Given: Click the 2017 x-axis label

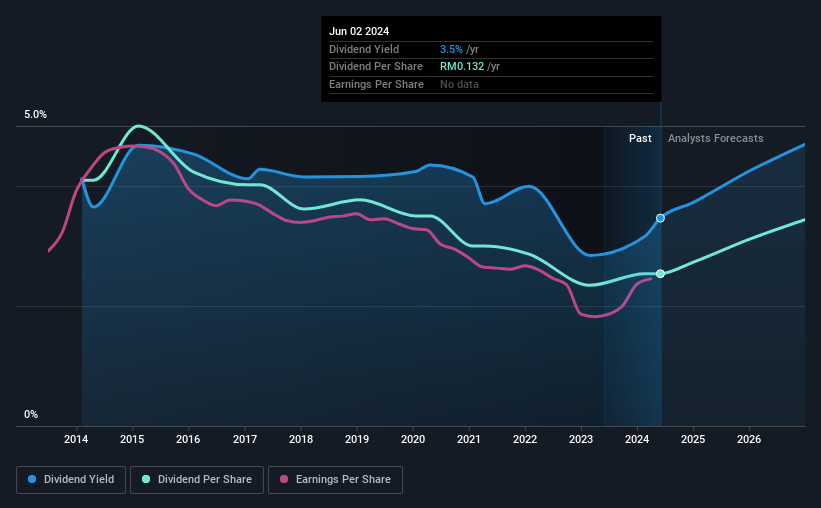Looking at the screenshot, I should (245, 439).
